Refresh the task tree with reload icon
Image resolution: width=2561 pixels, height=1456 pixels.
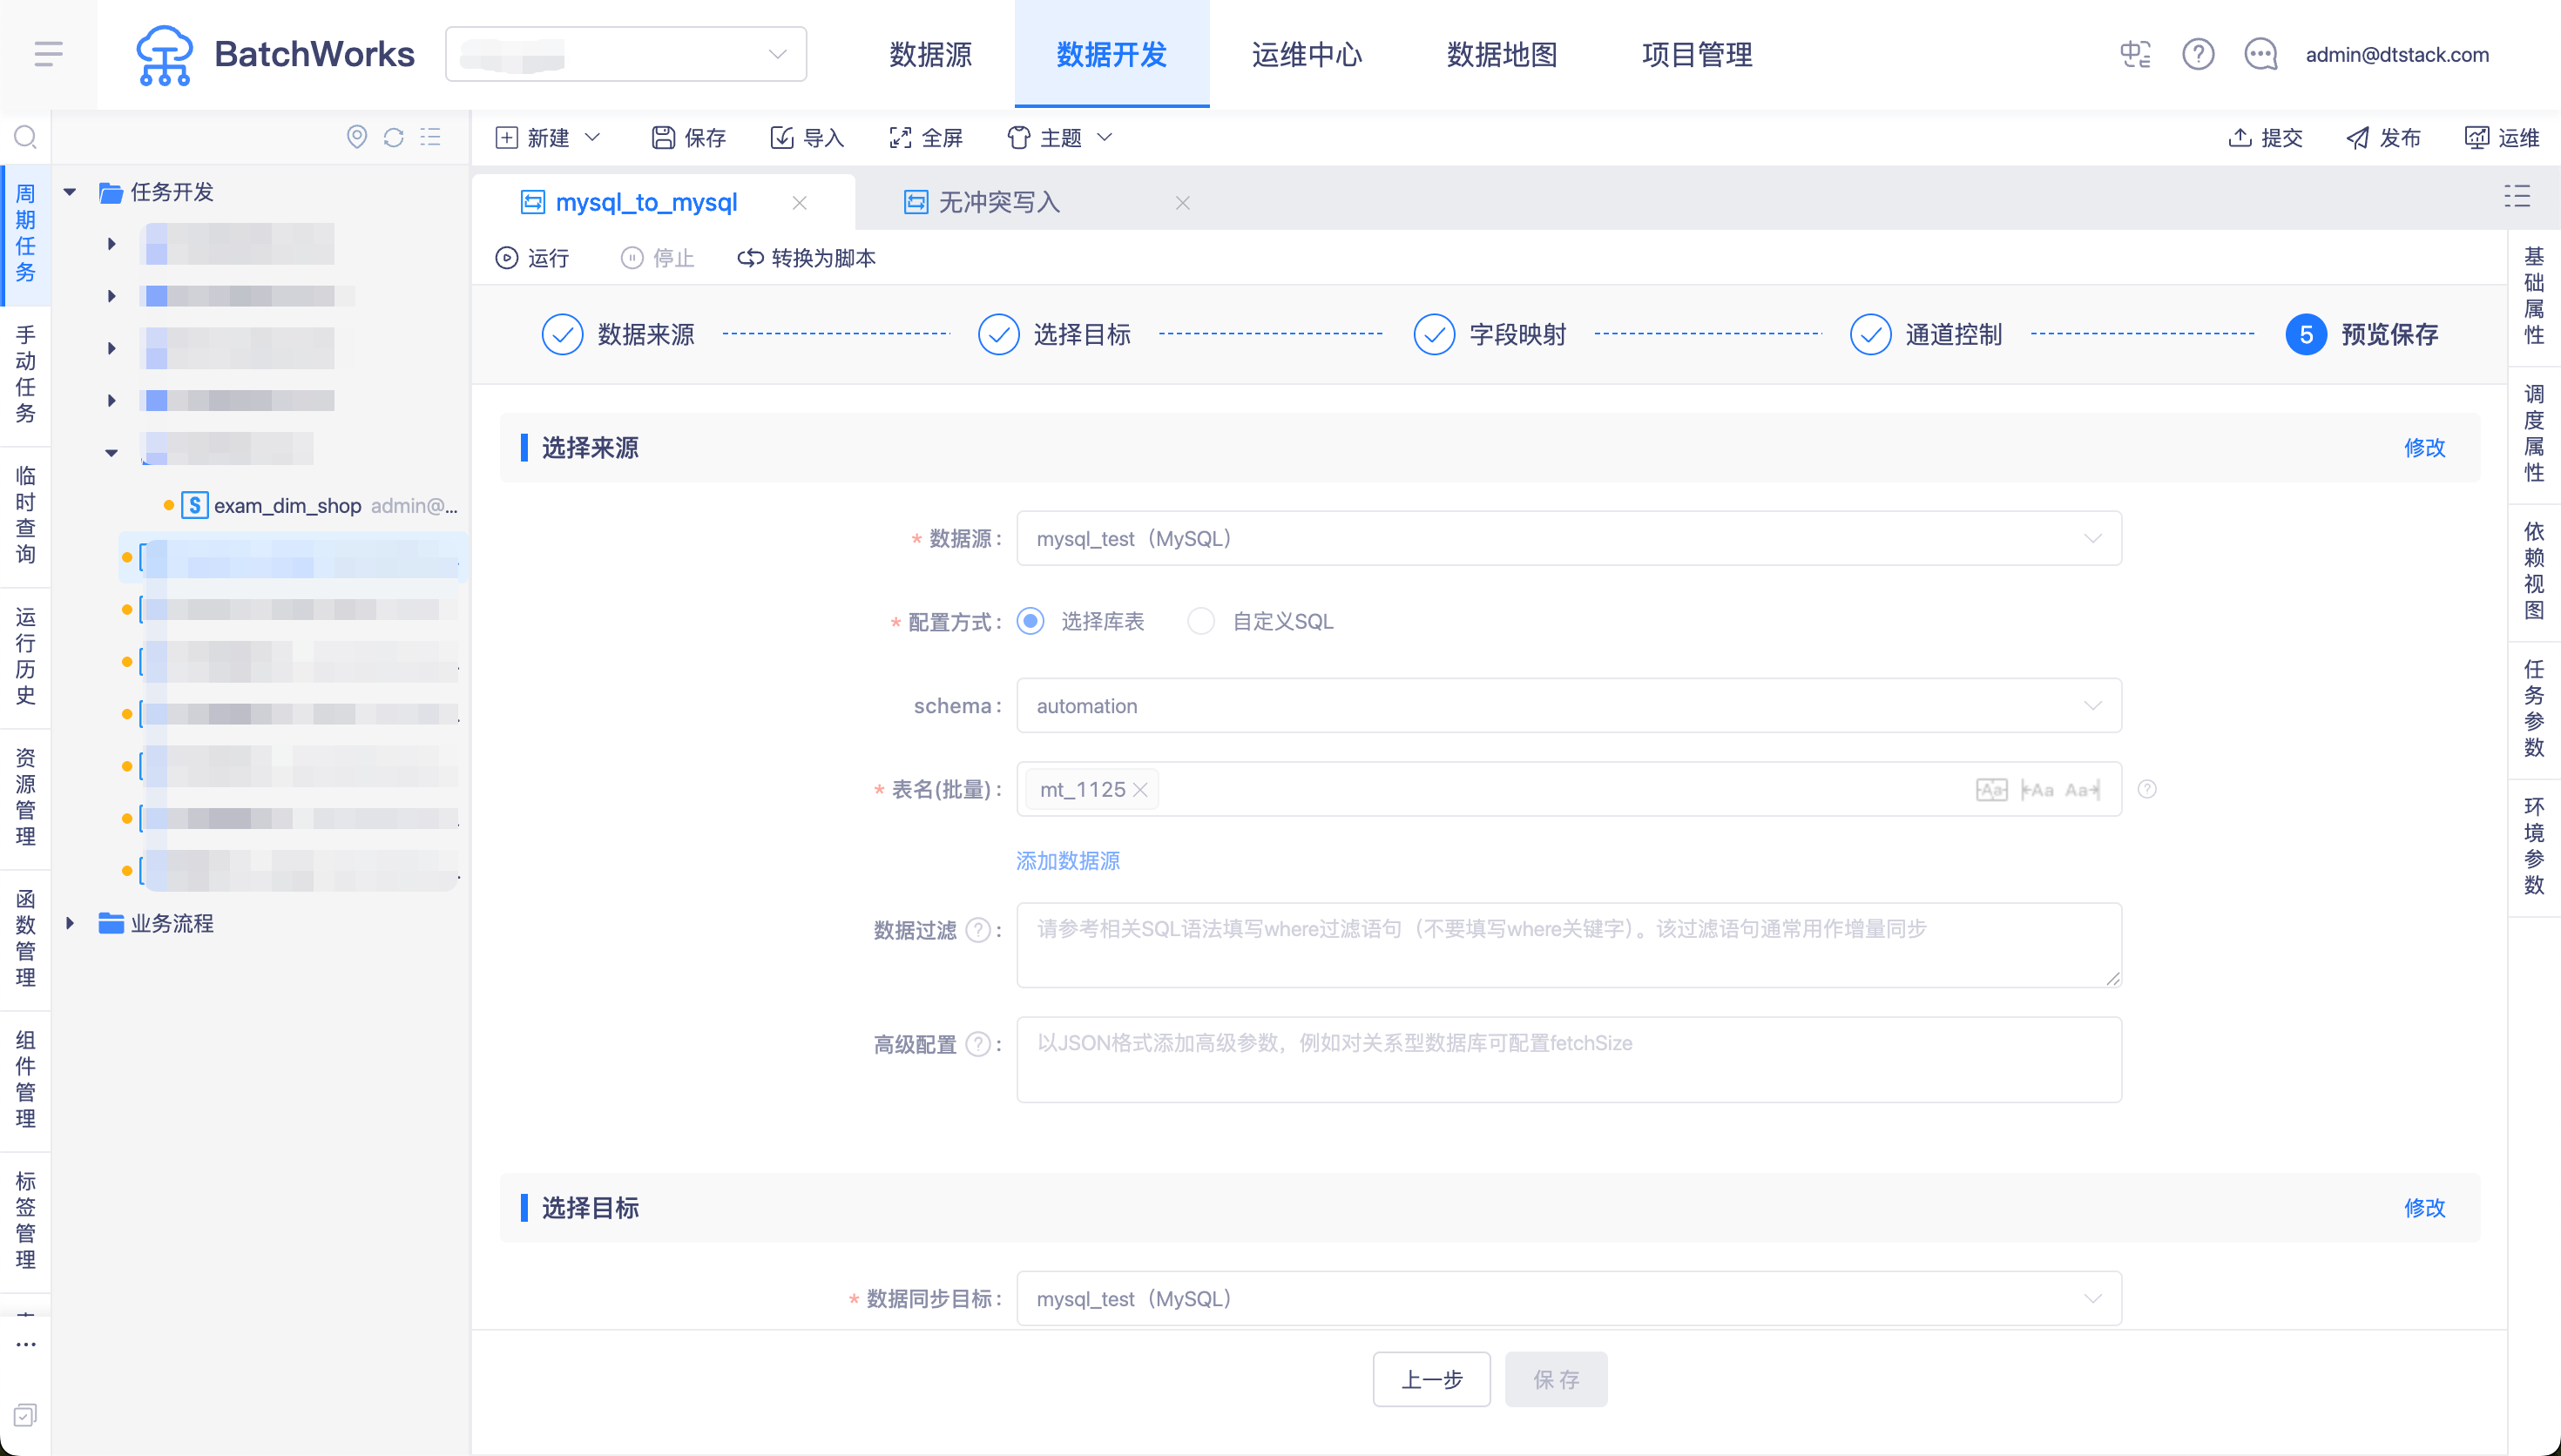pyautogui.click(x=394, y=137)
